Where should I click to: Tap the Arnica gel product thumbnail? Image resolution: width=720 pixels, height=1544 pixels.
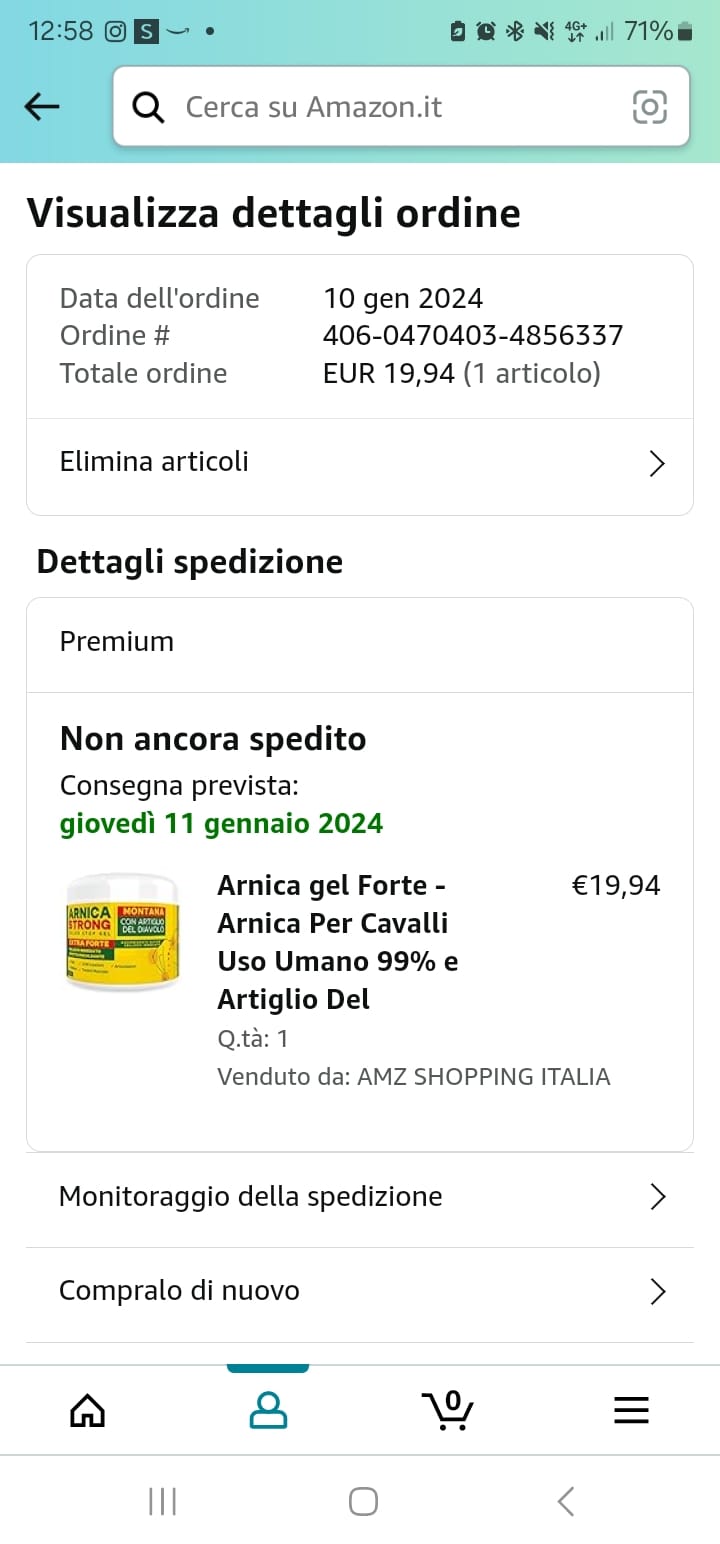[x=122, y=932]
